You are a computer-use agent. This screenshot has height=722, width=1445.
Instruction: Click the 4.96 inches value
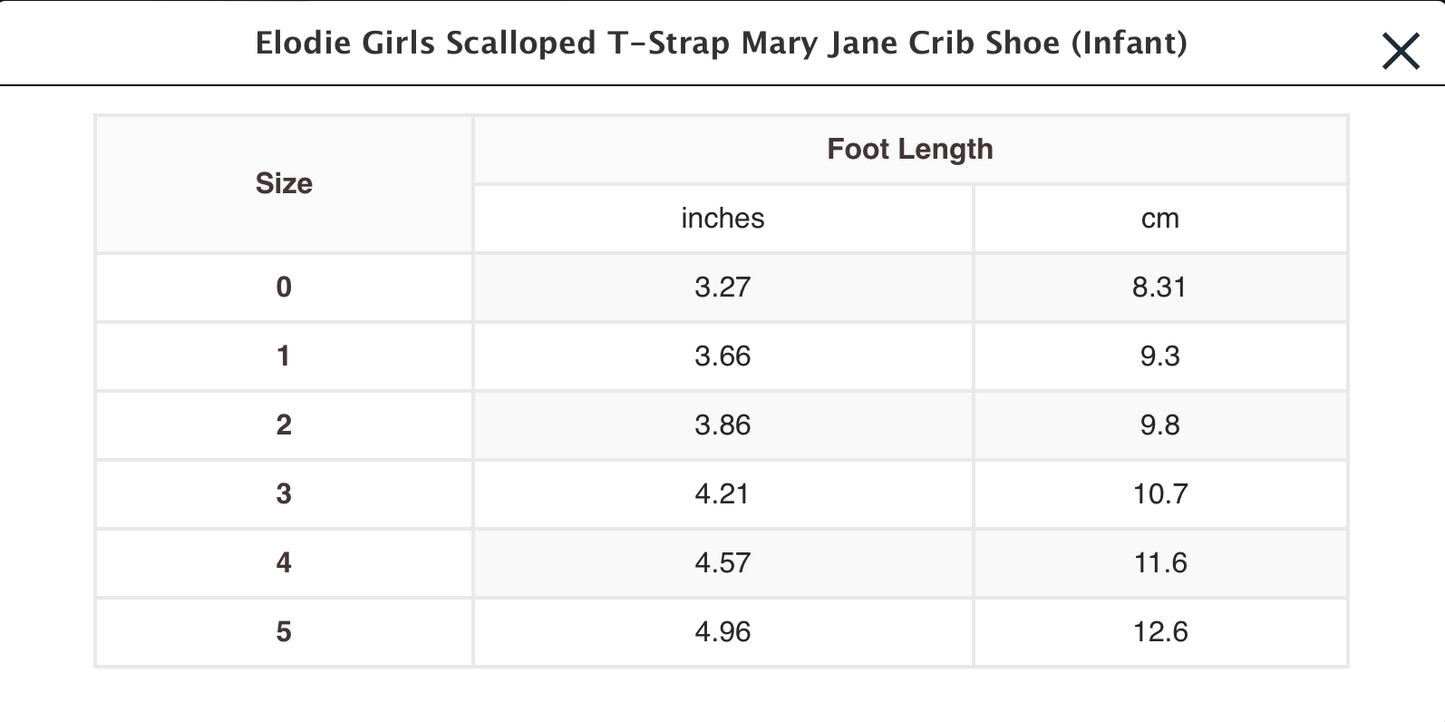722,632
